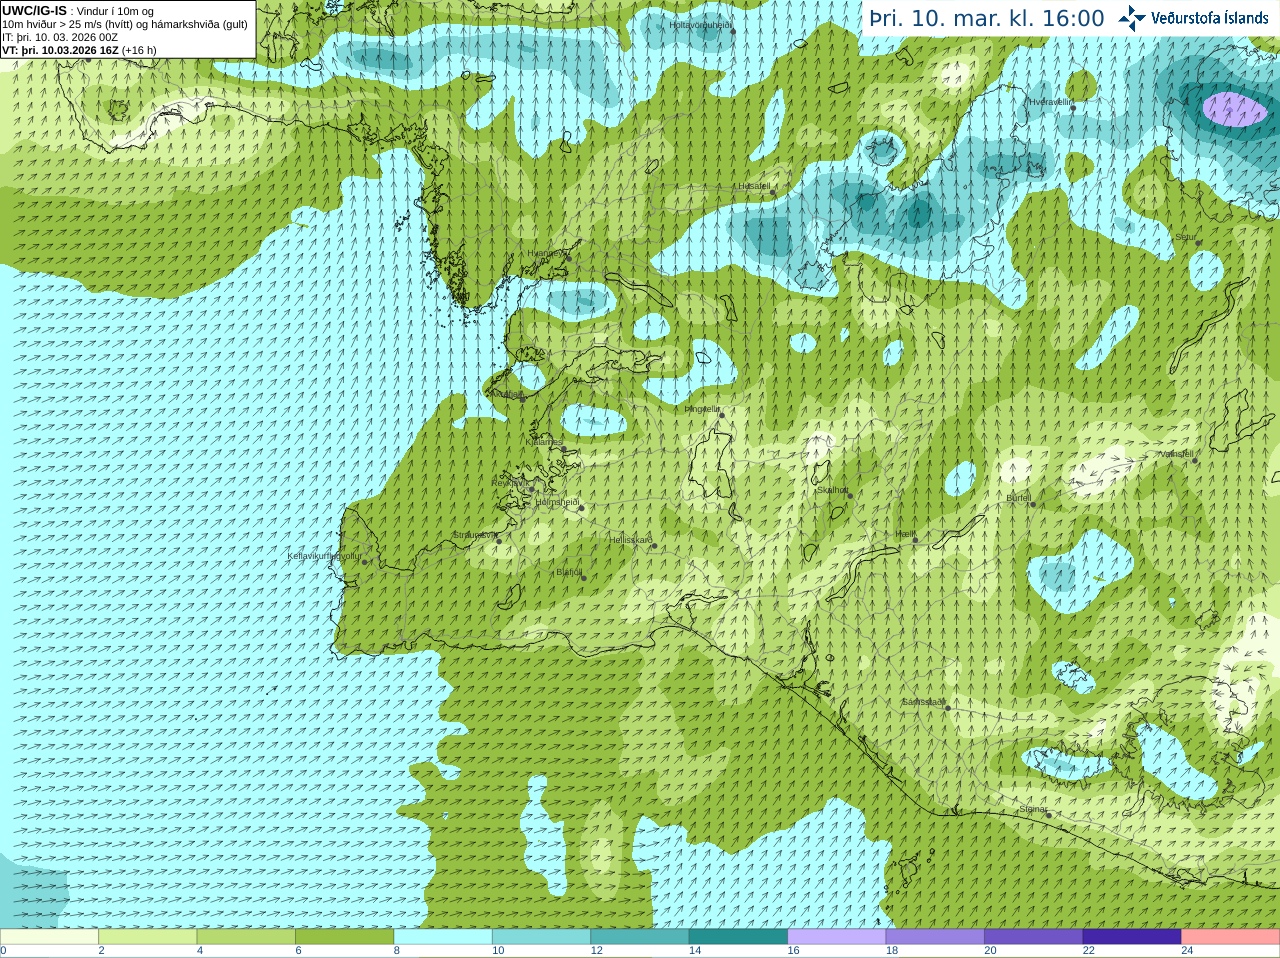
Task: Click the Kjalarnes station label
Action: [x=545, y=442]
